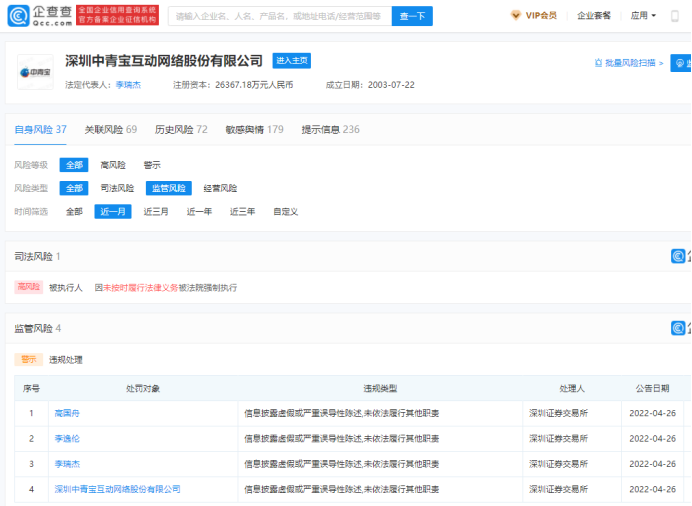Select 经营风险 risk type filter
This screenshot has width=692, height=506.
220,188
